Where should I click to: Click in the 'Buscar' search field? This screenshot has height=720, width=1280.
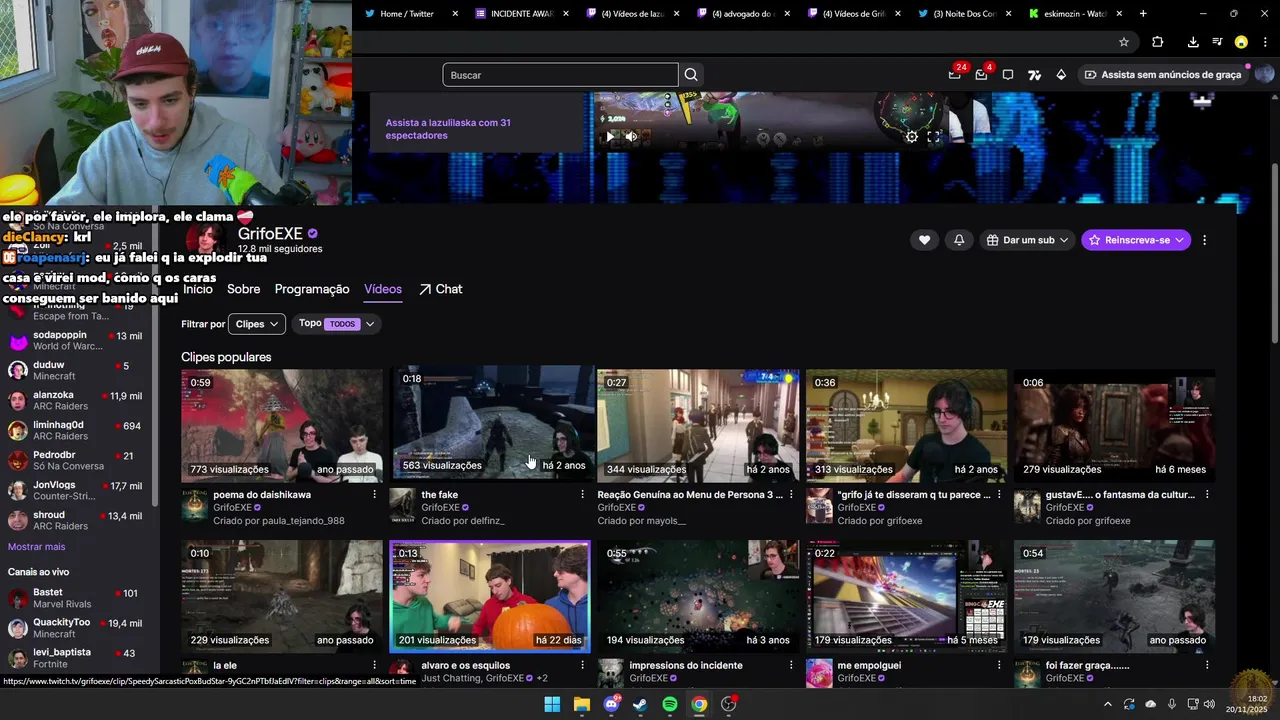click(560, 75)
